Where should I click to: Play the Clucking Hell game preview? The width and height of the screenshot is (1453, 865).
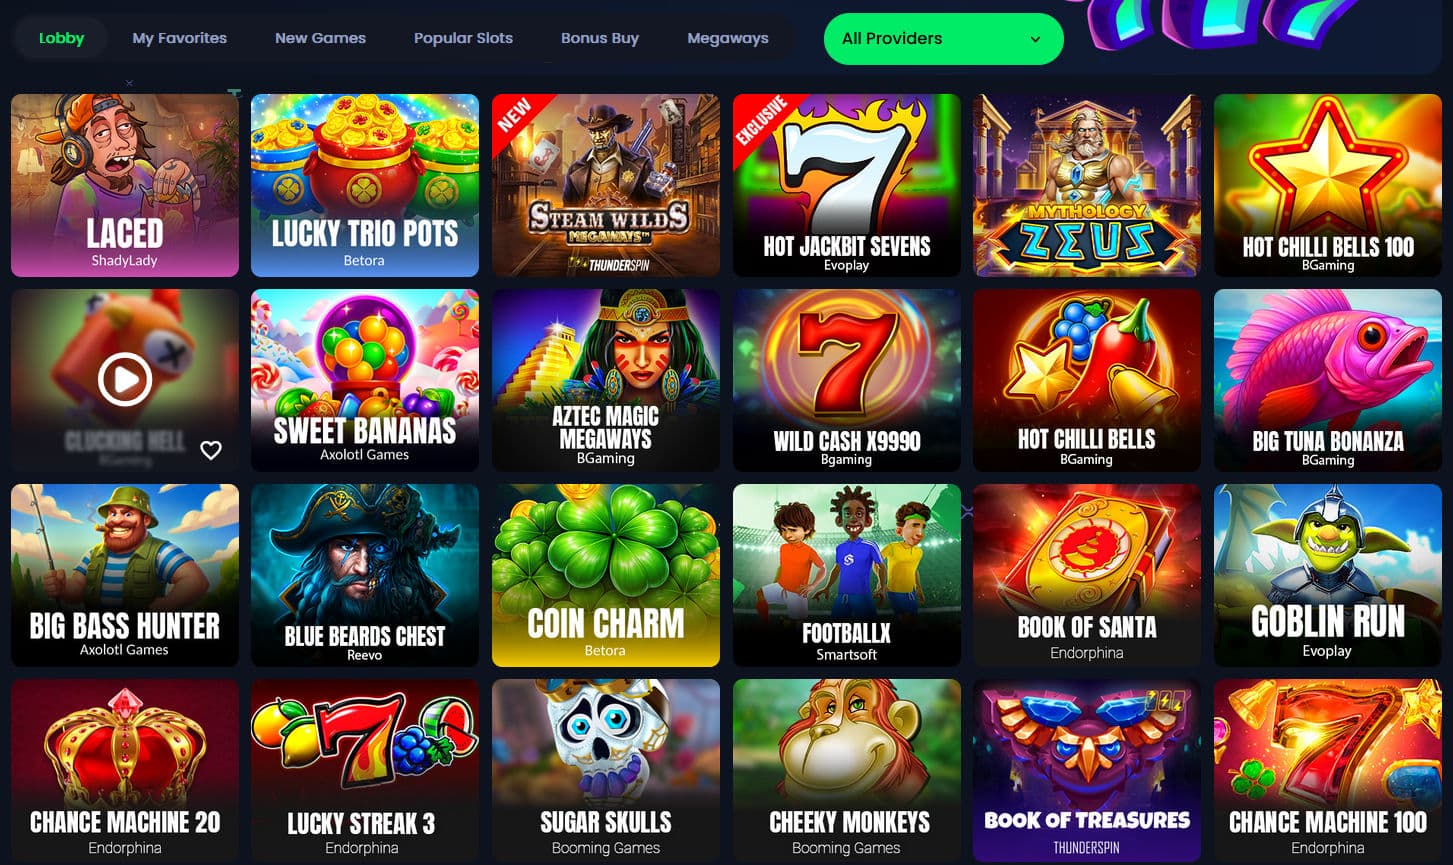pyautogui.click(x=125, y=380)
